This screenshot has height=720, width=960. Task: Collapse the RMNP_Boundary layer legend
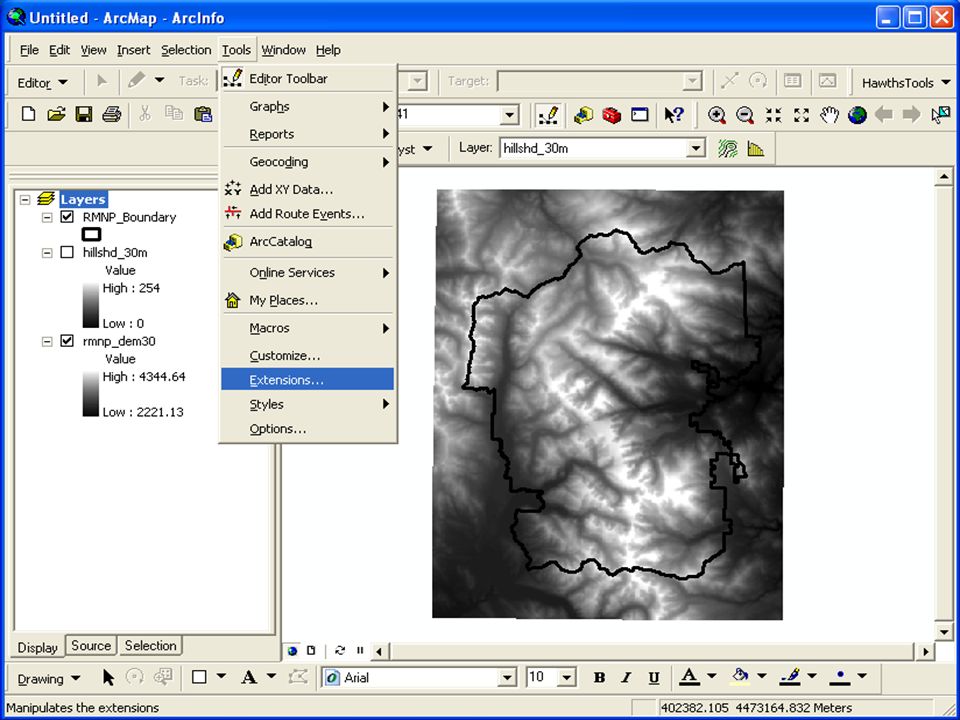tap(47, 217)
